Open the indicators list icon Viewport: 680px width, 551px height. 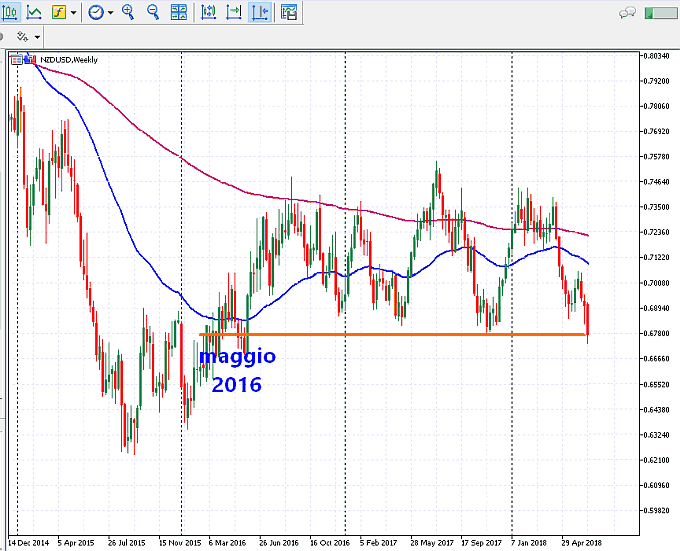click(59, 13)
